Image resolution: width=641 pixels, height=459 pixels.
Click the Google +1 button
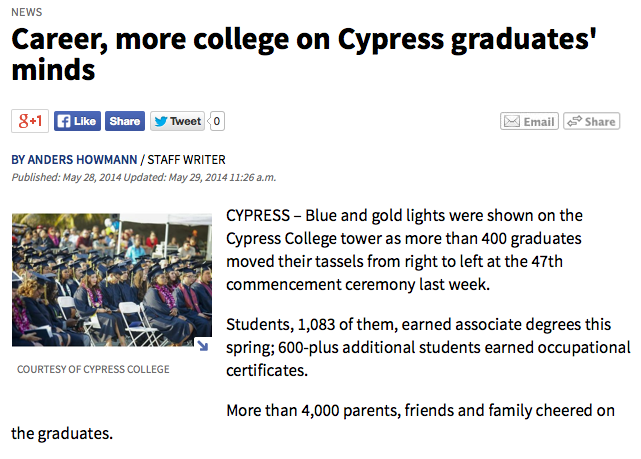[x=30, y=121]
